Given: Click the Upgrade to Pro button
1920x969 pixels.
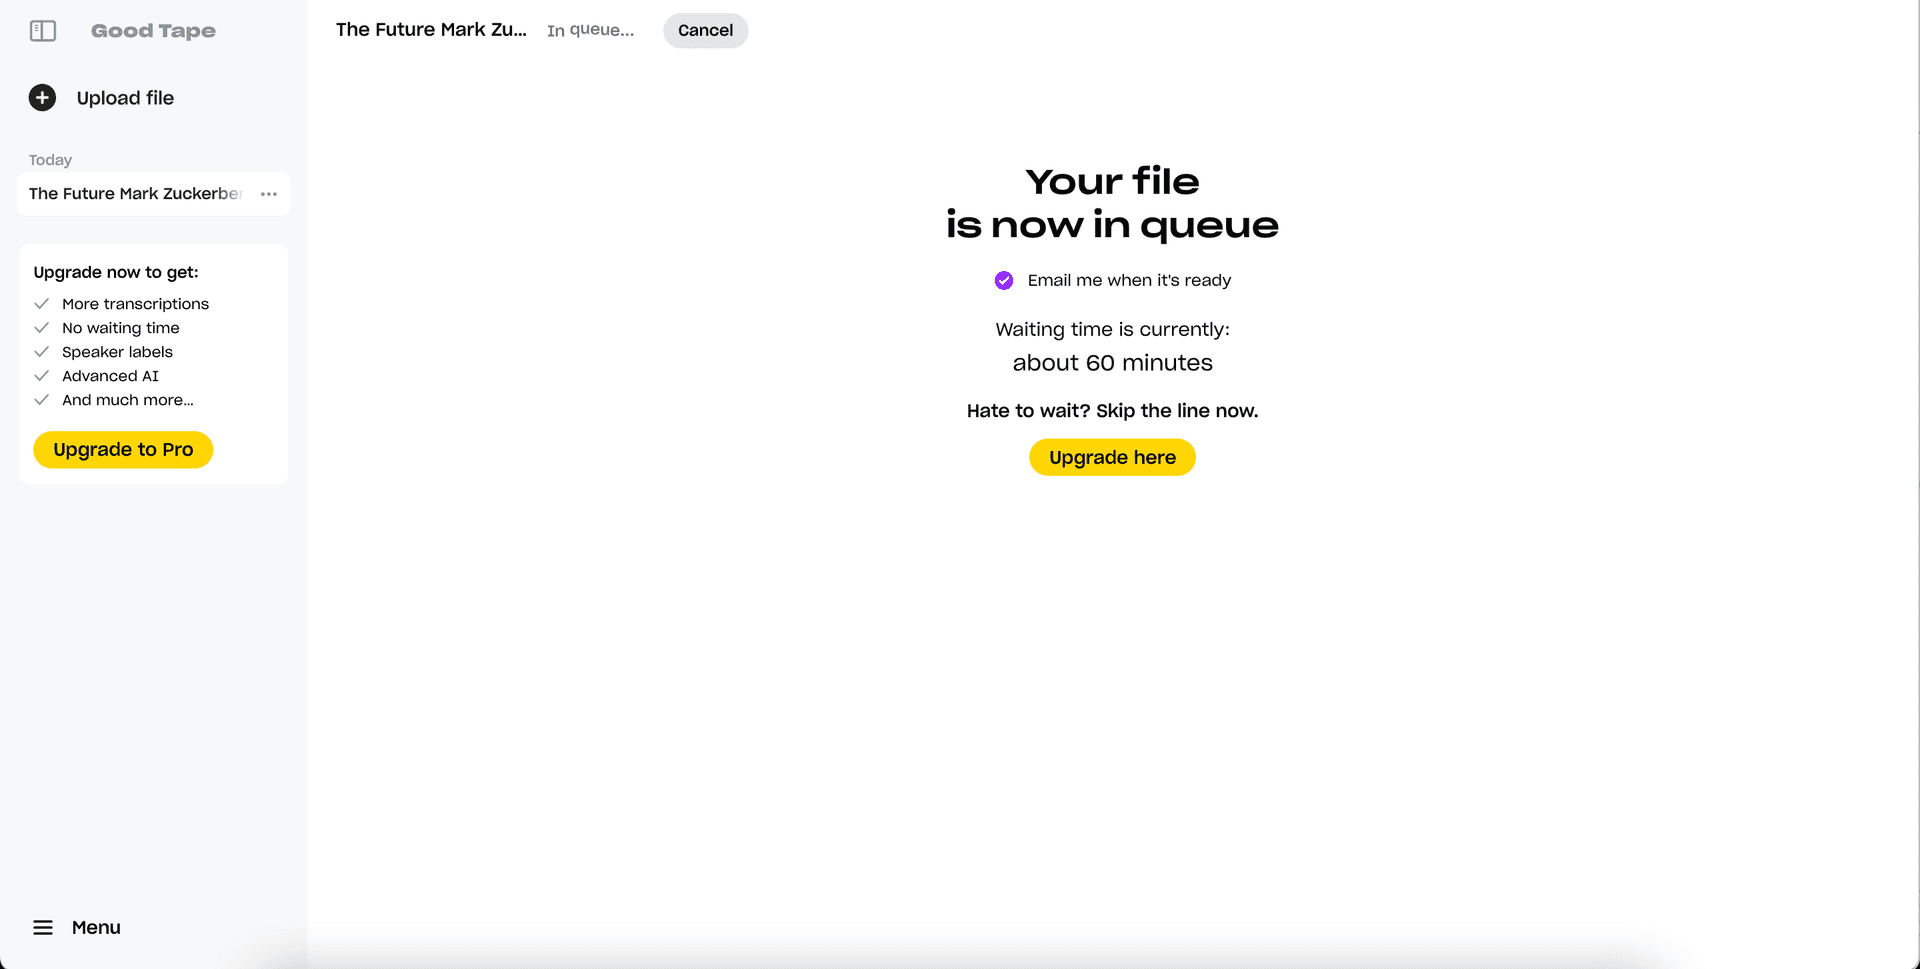Looking at the screenshot, I should click(123, 450).
